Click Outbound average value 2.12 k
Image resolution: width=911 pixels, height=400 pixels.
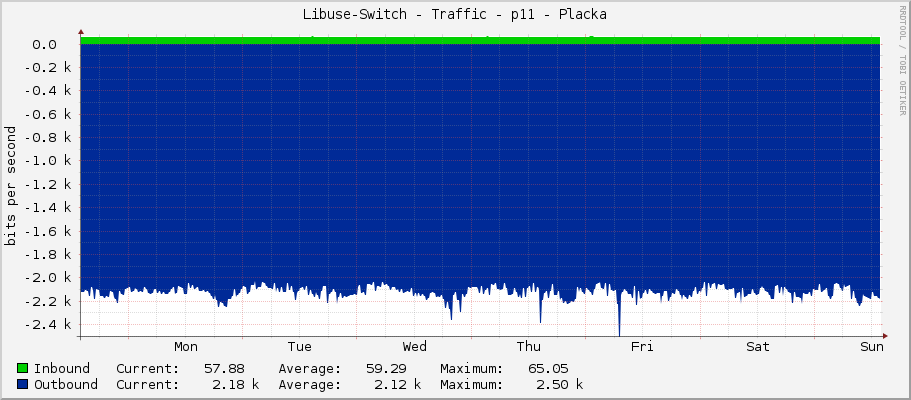pos(398,384)
